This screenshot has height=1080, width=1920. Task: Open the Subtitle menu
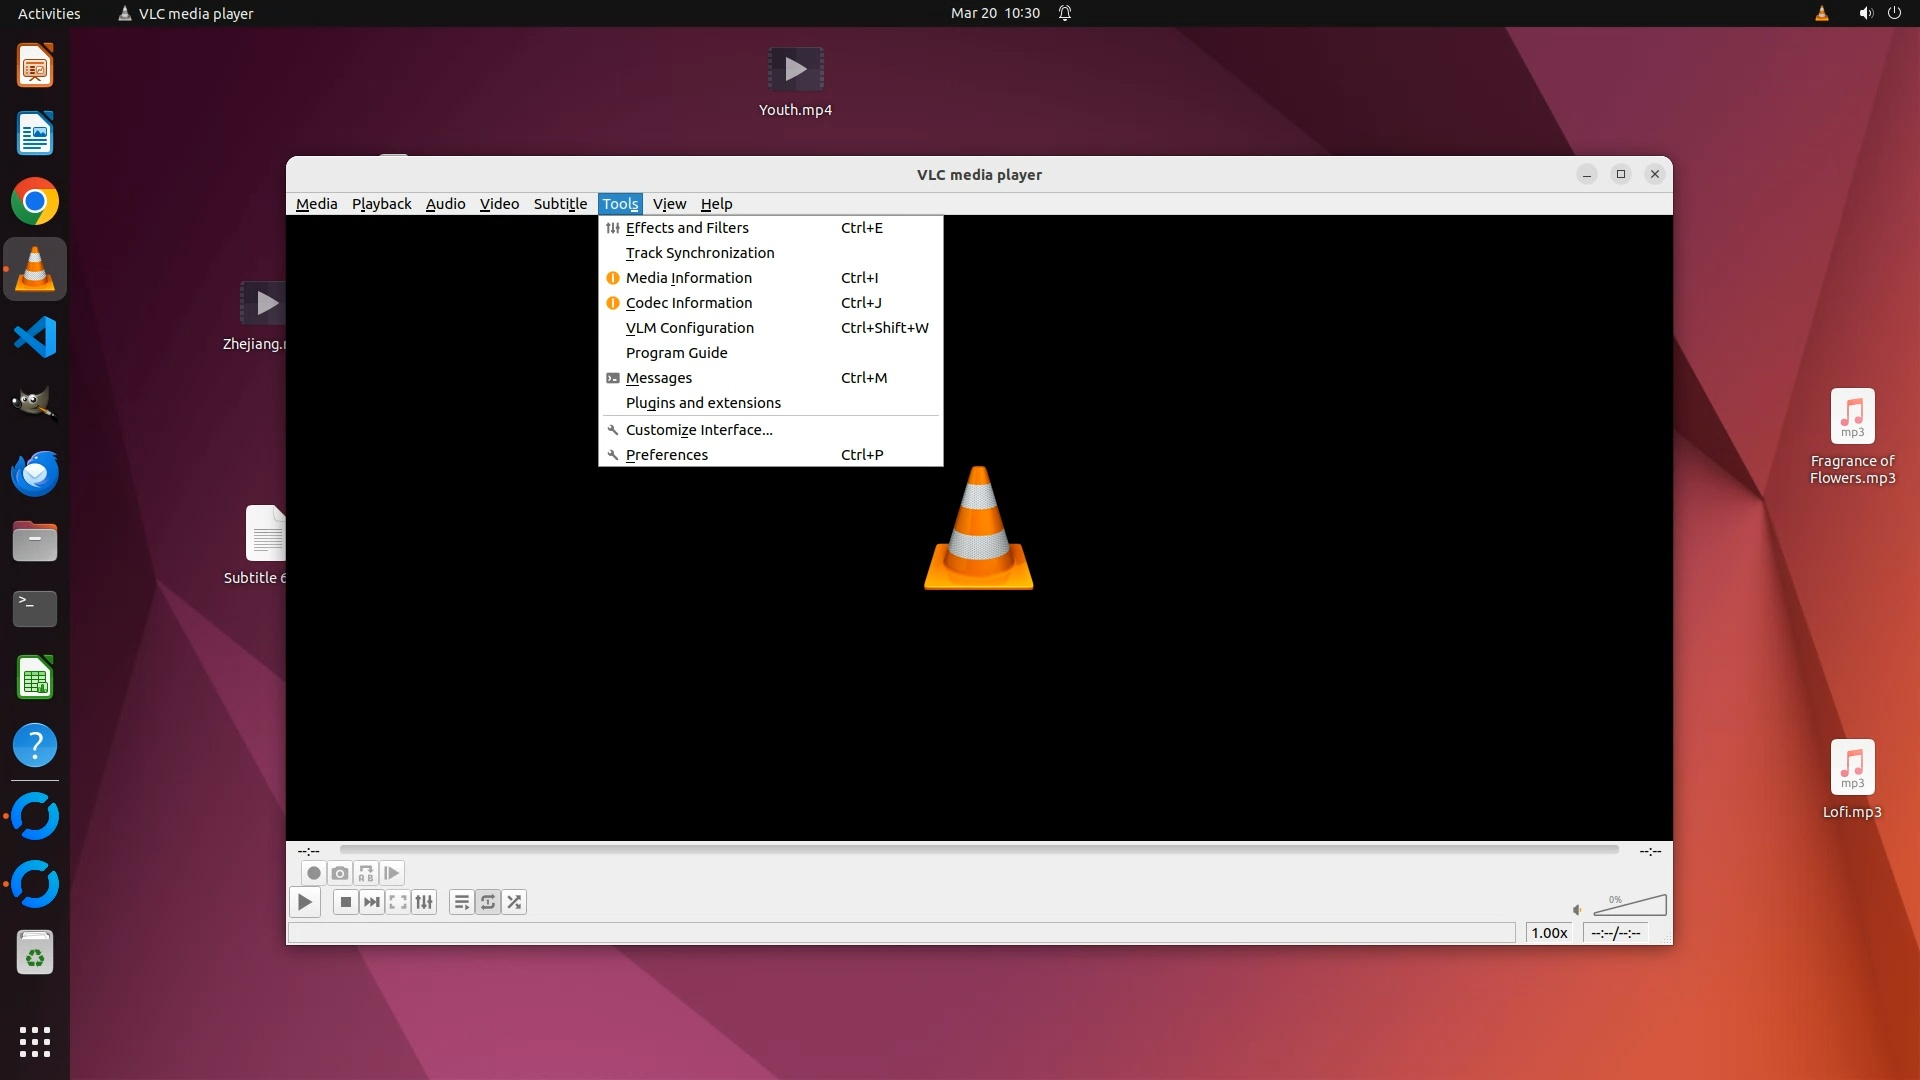tap(560, 204)
